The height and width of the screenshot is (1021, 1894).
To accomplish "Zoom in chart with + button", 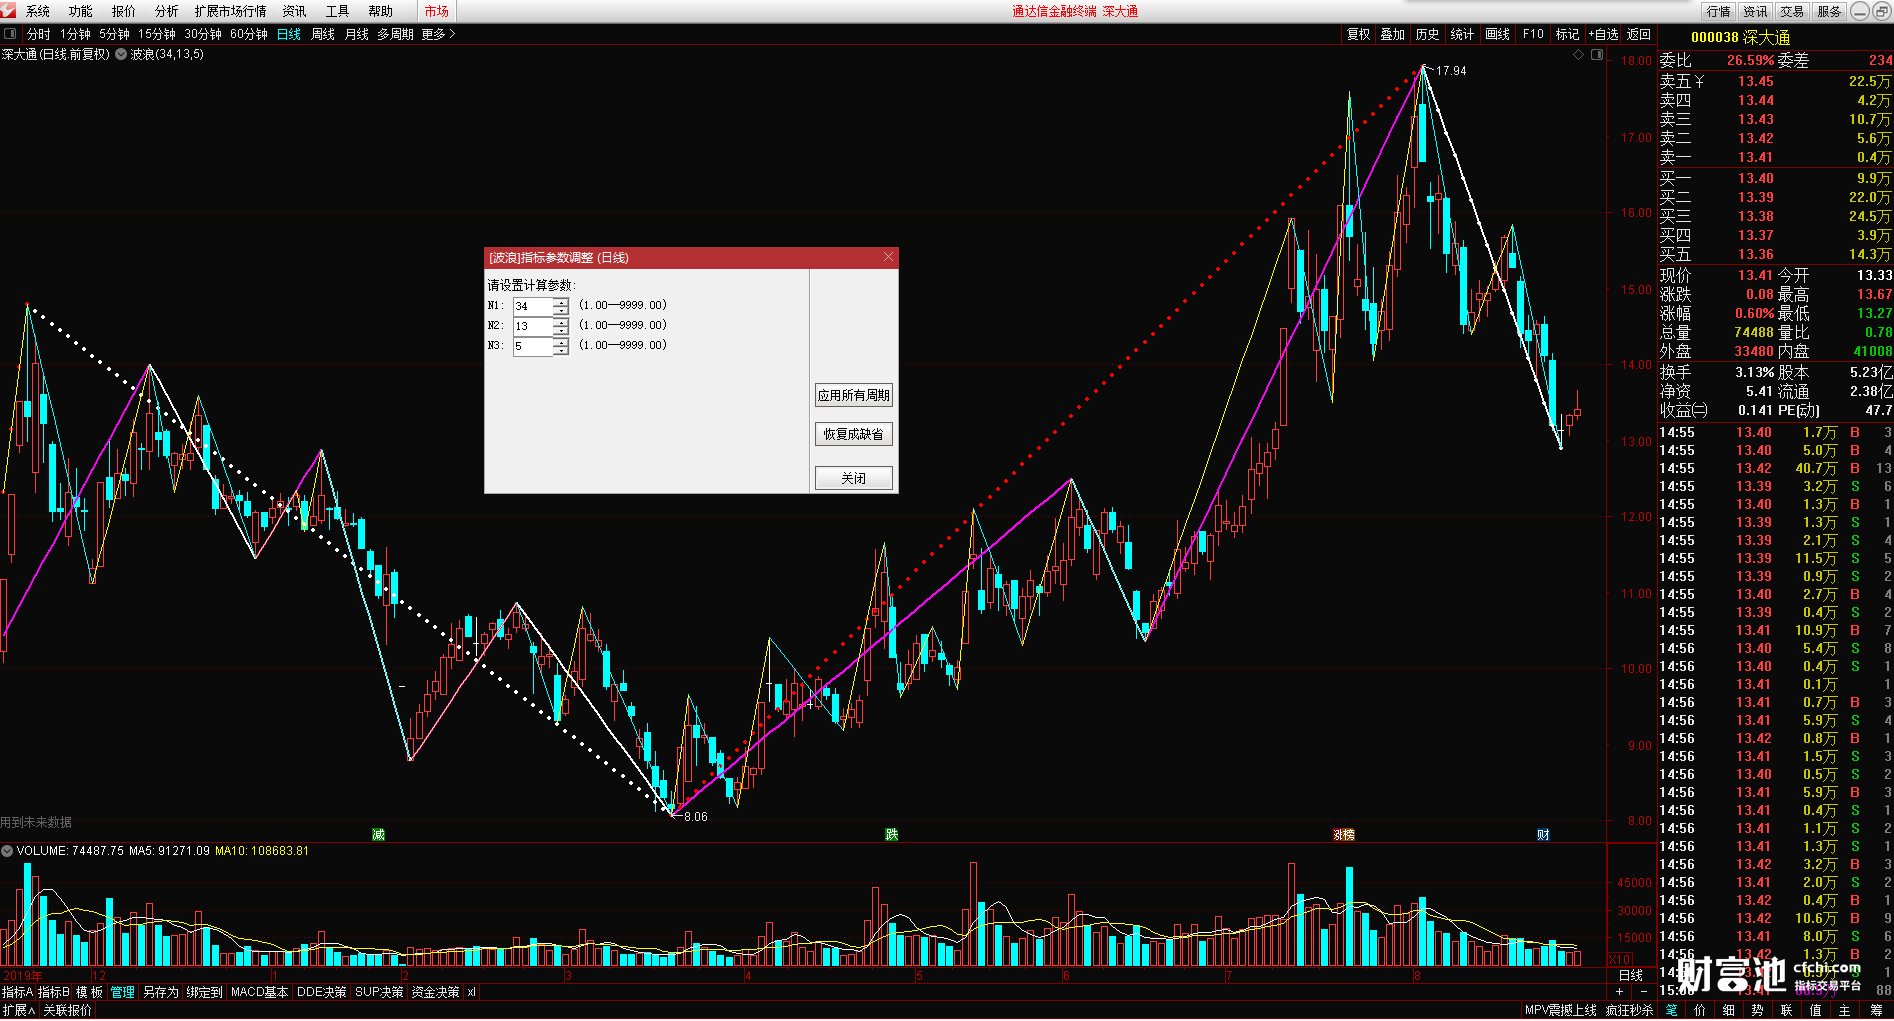I will [1620, 991].
